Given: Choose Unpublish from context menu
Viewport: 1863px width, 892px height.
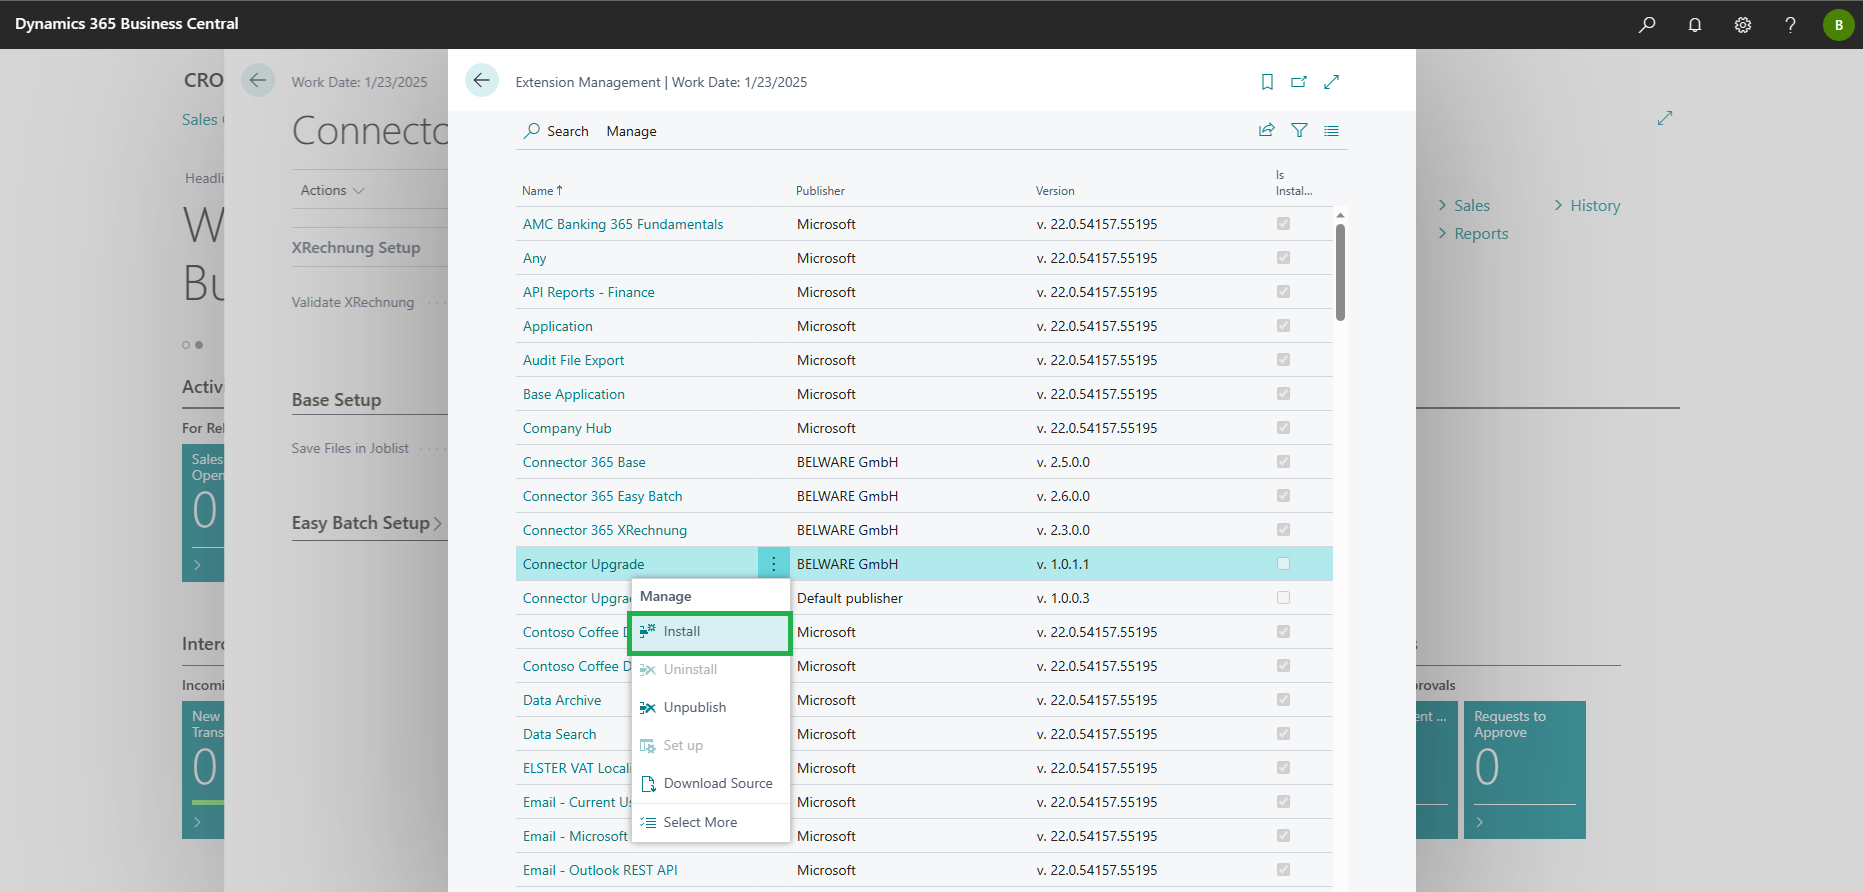Looking at the screenshot, I should [x=711, y=708].
